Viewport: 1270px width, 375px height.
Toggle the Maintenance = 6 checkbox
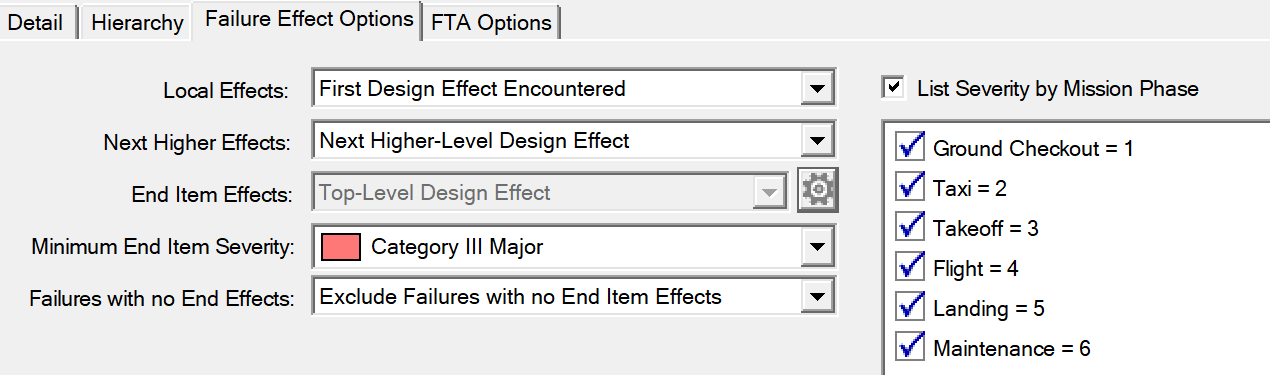[910, 348]
